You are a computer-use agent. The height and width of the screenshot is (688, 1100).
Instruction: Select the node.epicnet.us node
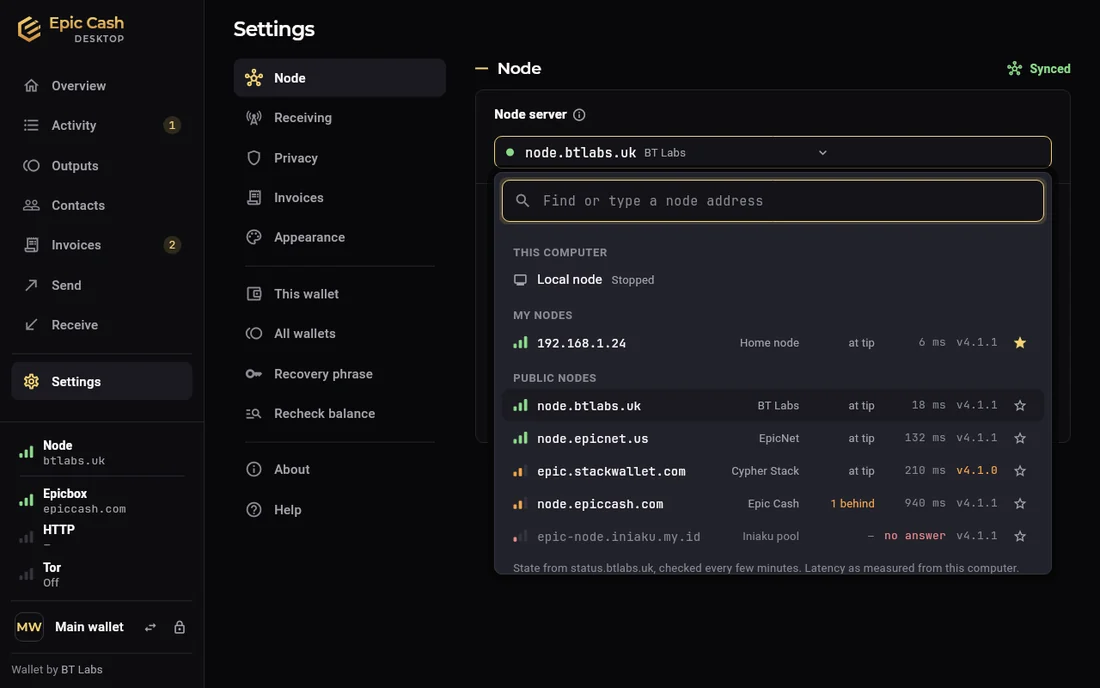[772, 438]
